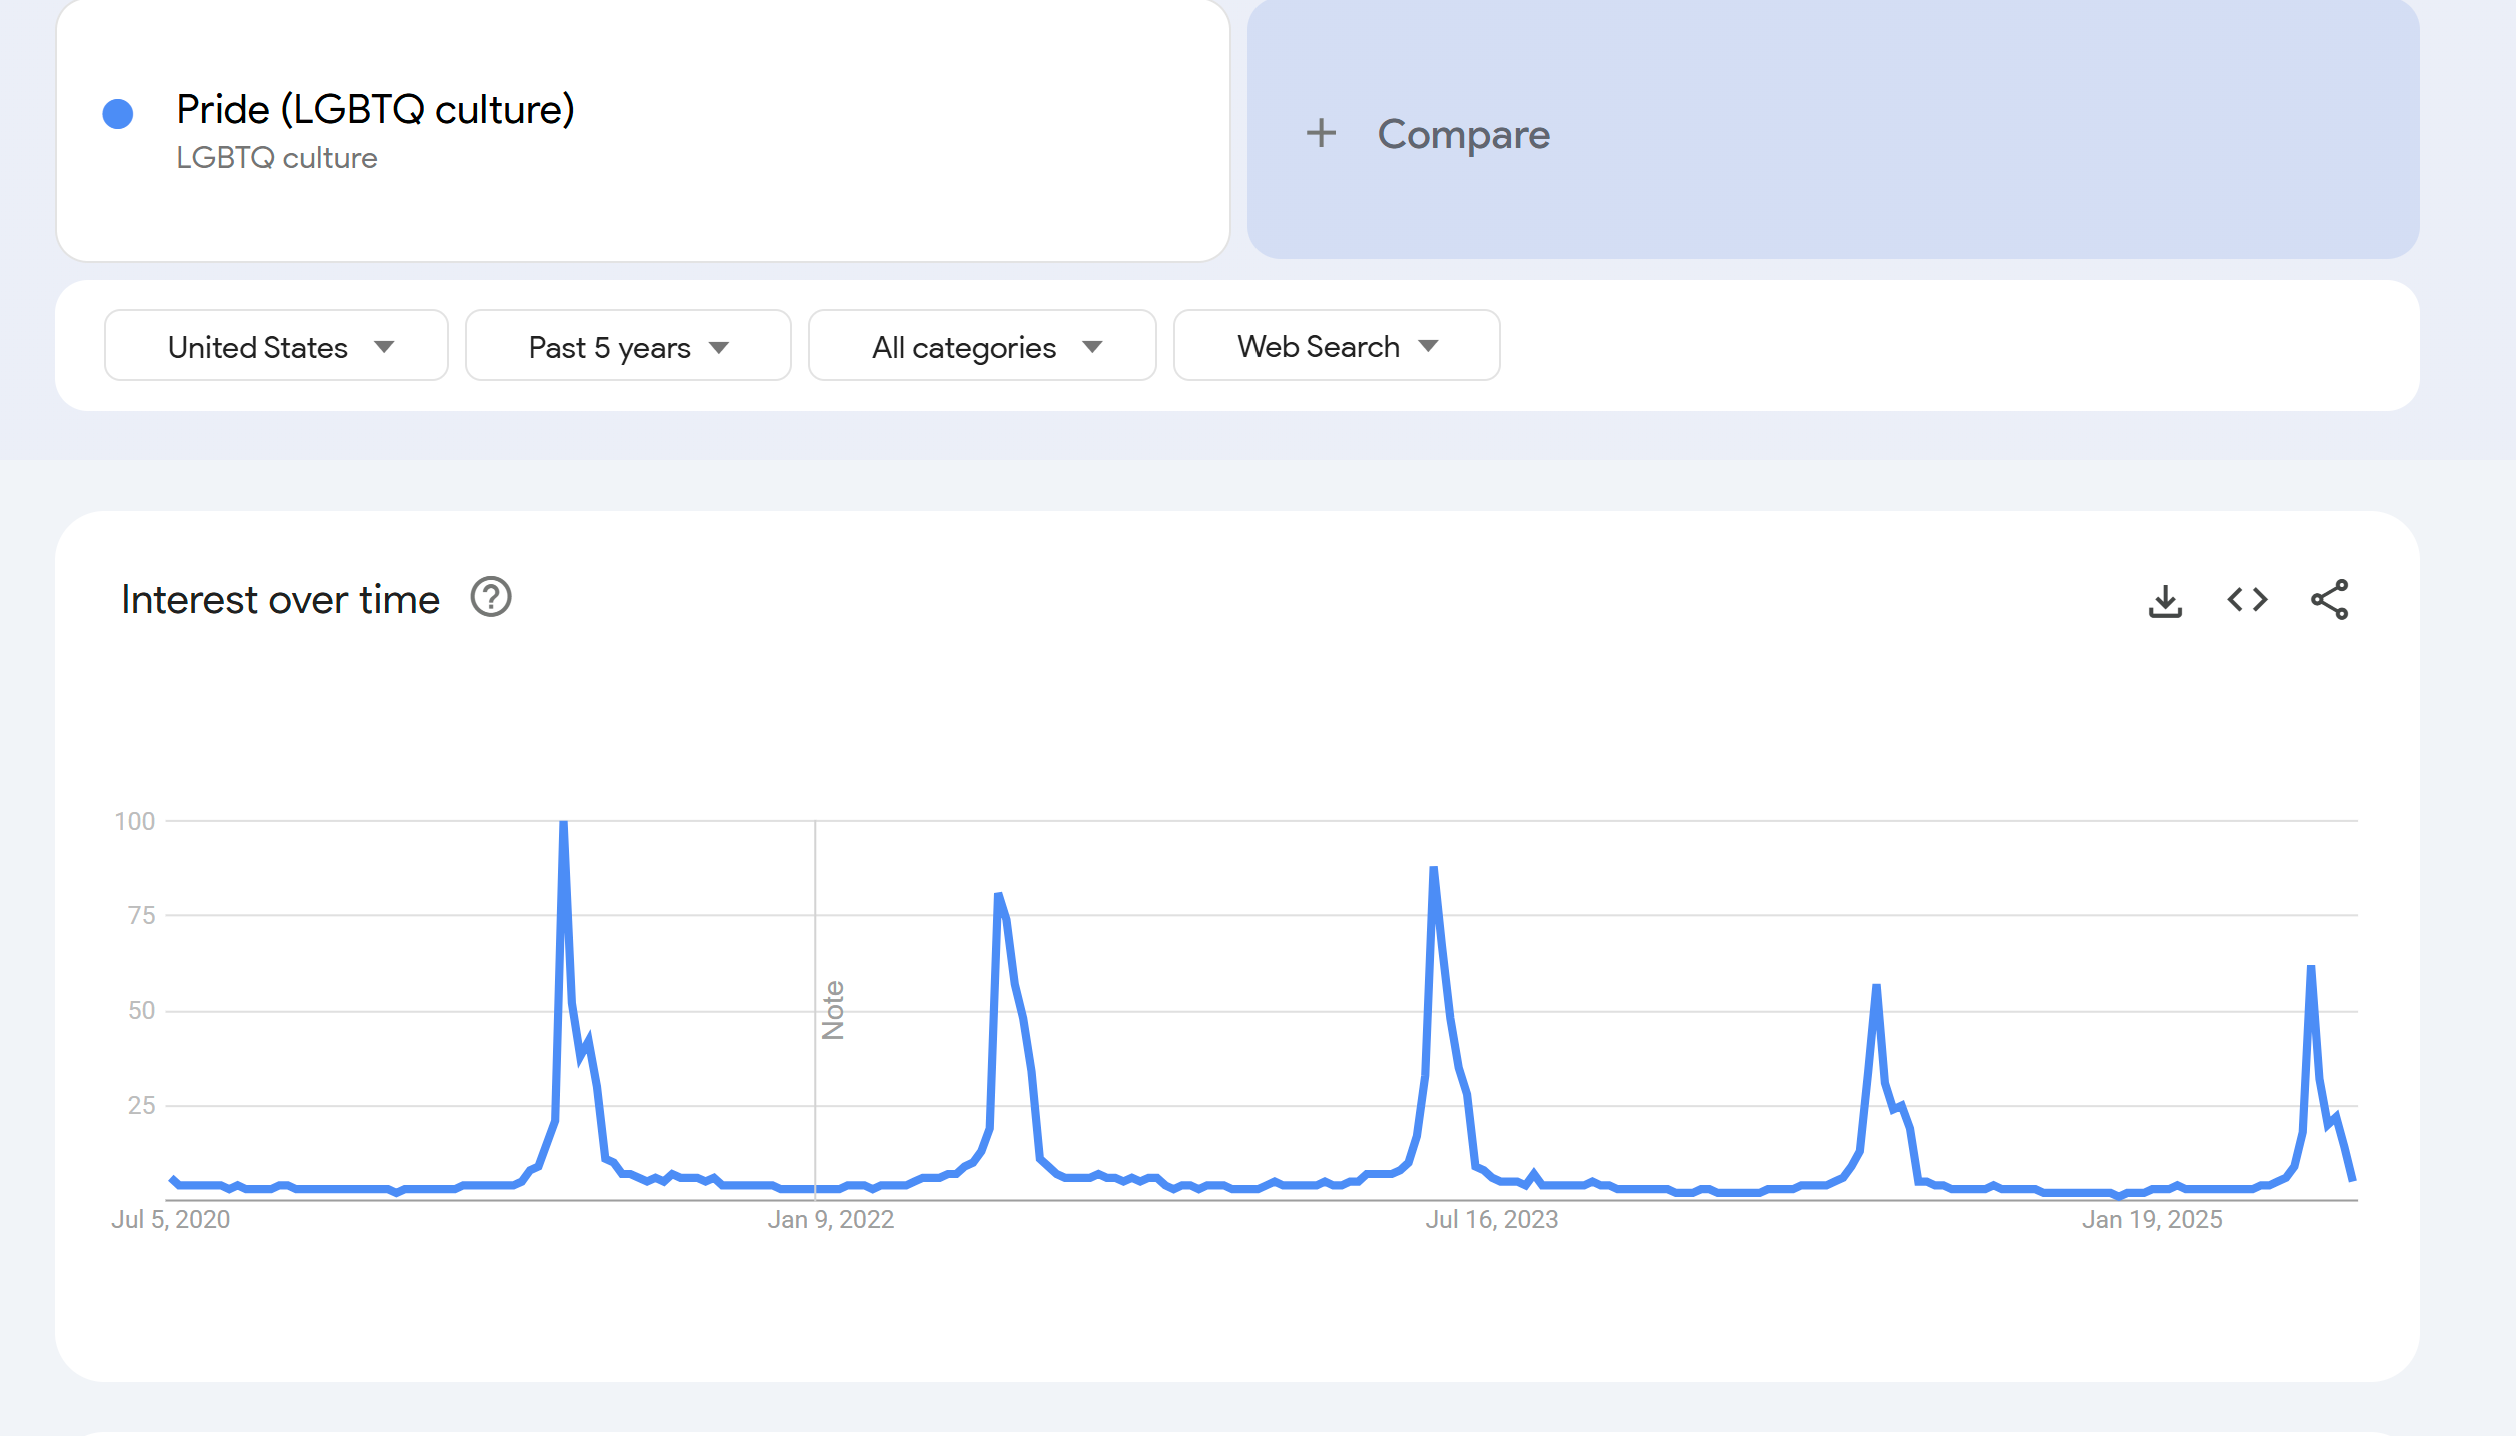Open the Past 5 years dropdown
This screenshot has width=2516, height=1436.
(628, 346)
